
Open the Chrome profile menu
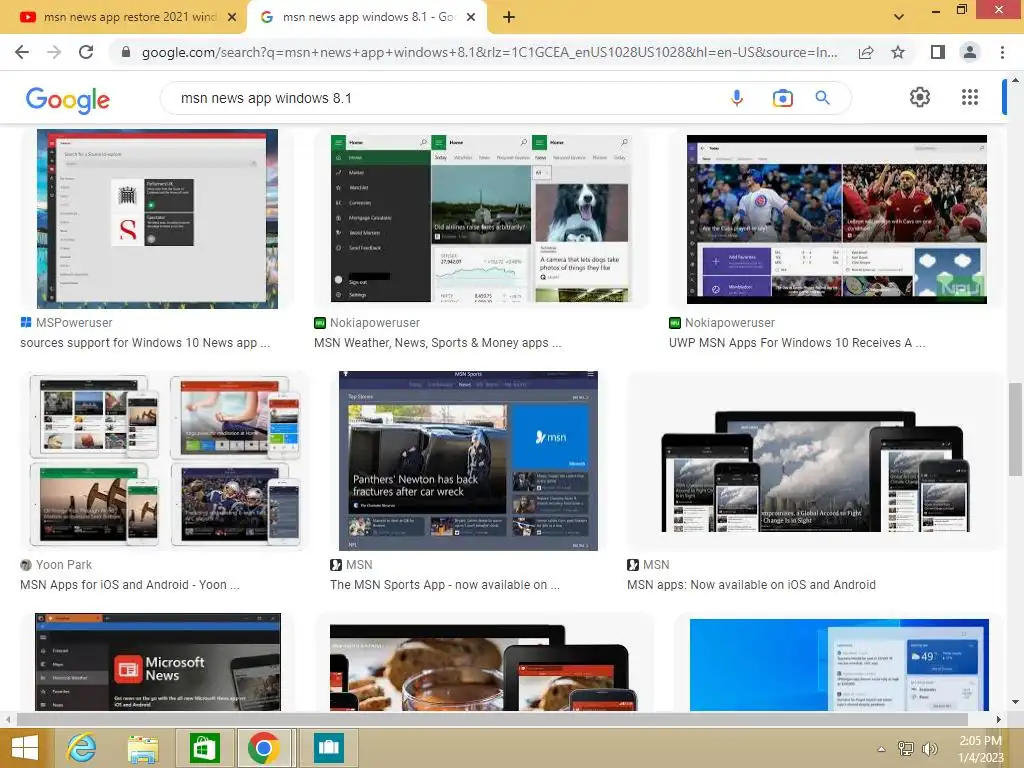point(970,52)
